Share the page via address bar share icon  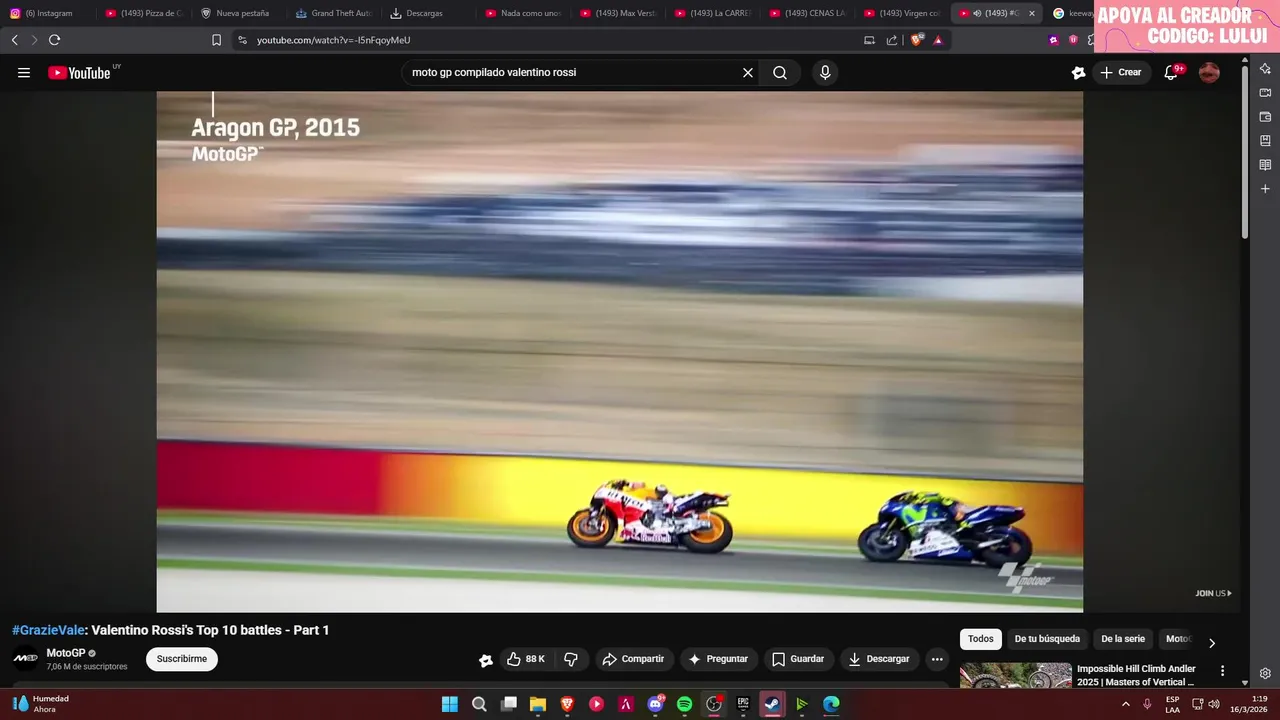(x=892, y=40)
